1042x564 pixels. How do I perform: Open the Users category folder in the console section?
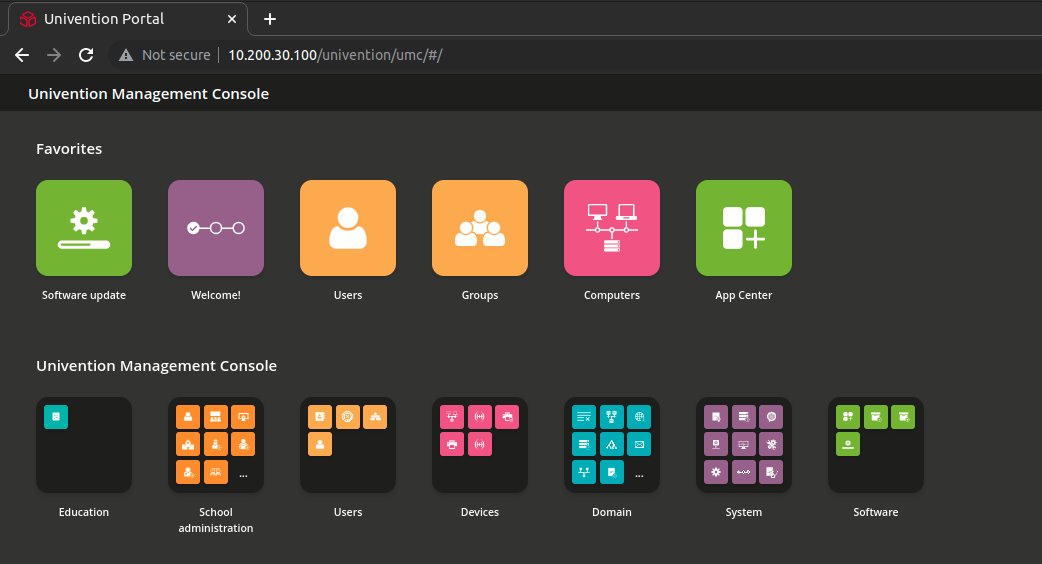click(348, 445)
